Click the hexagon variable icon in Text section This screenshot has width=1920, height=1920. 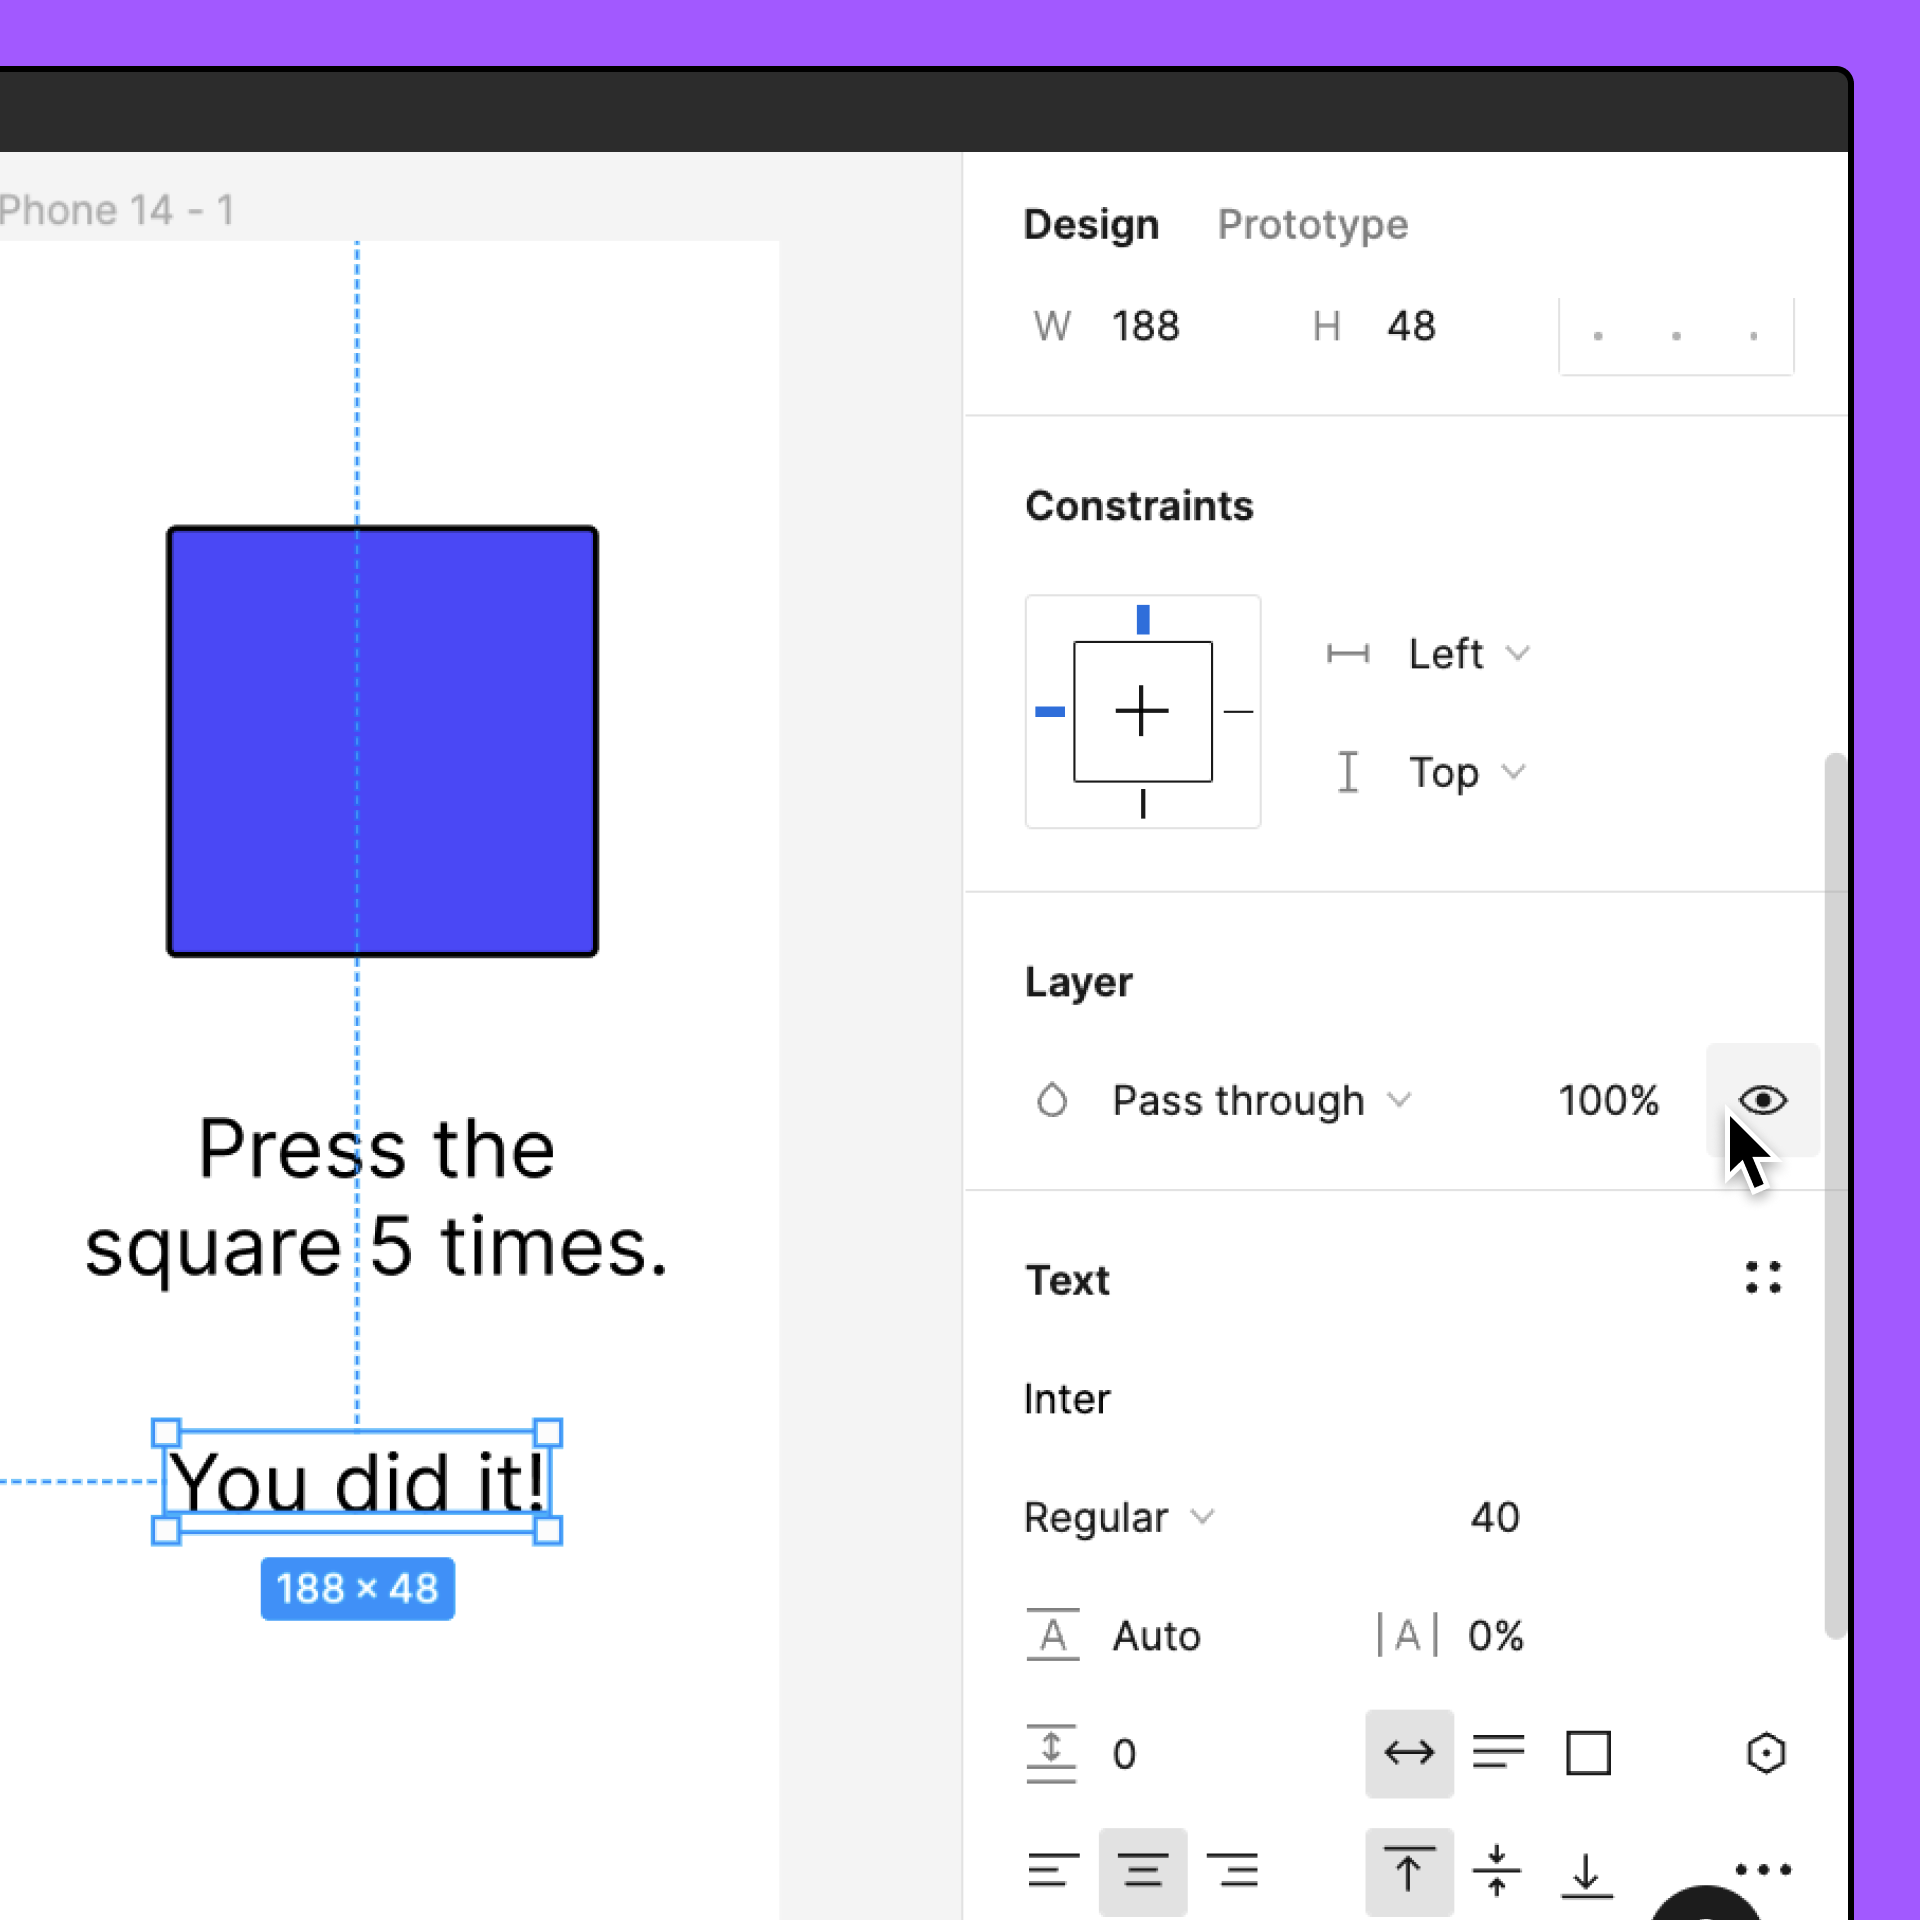(x=1765, y=1753)
